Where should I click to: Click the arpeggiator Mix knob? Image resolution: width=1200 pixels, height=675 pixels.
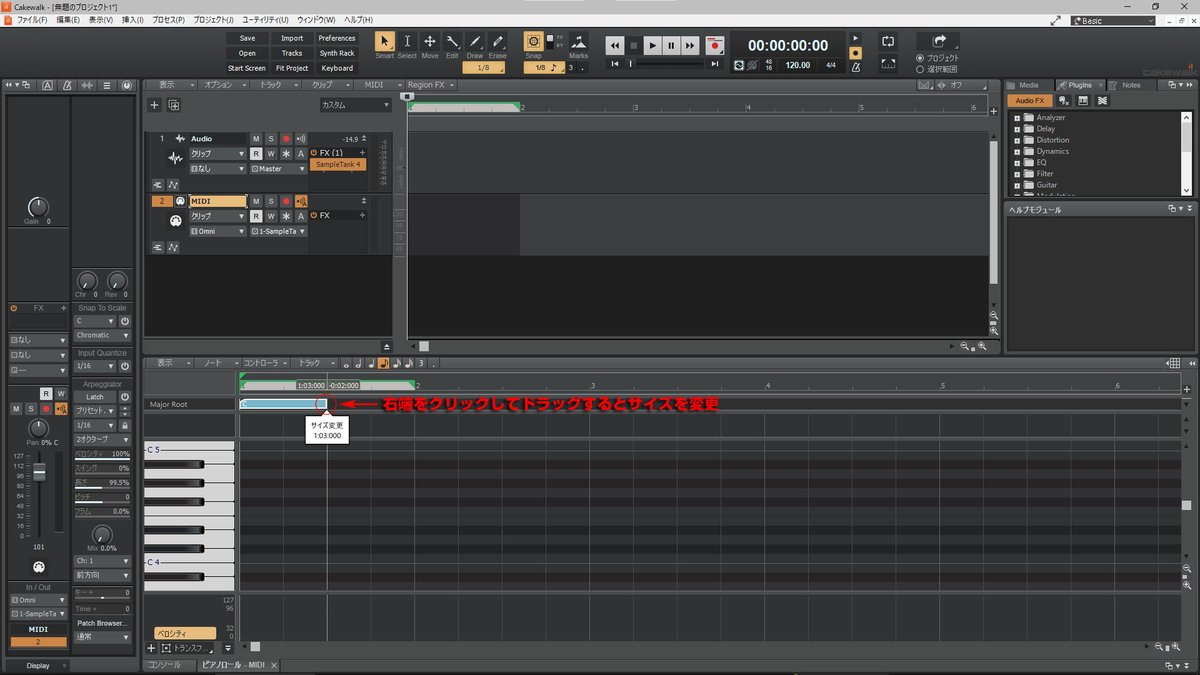click(102, 534)
